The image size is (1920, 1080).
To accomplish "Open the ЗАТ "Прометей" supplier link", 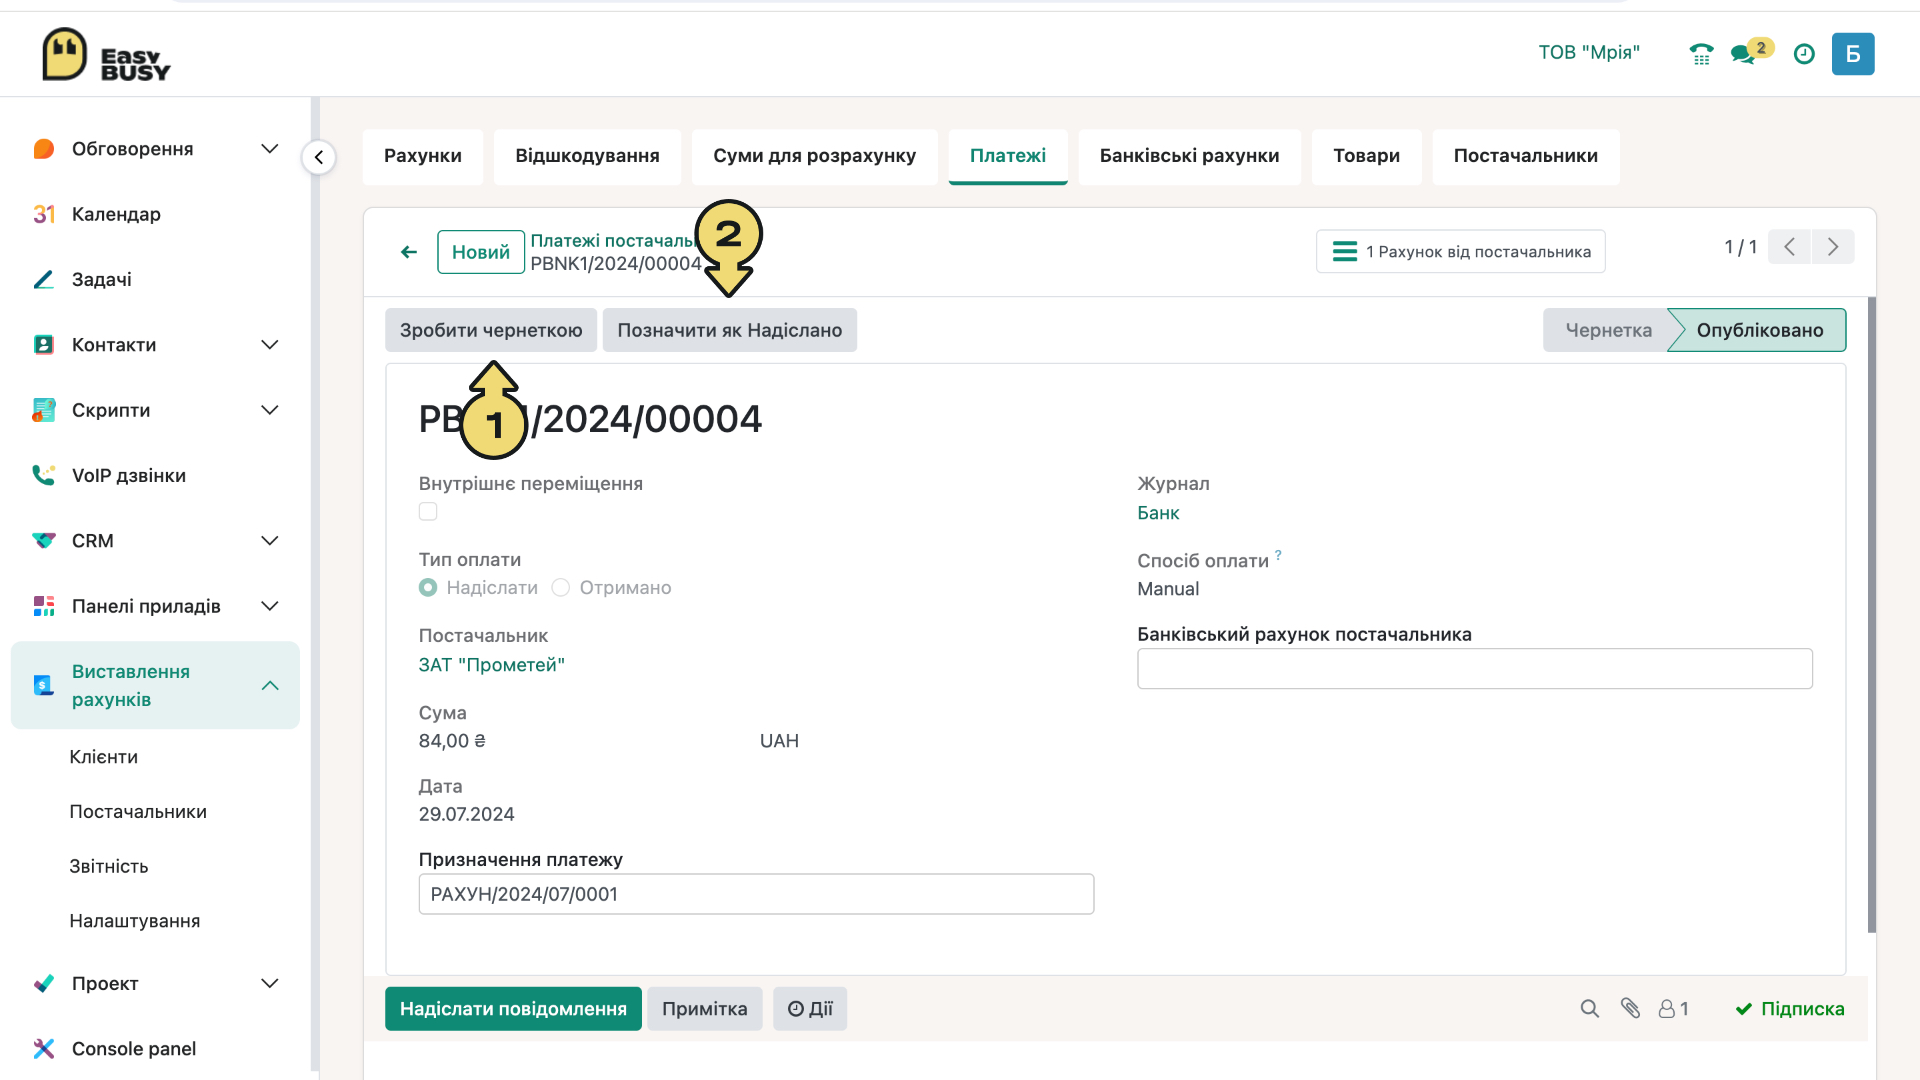I will 492,665.
